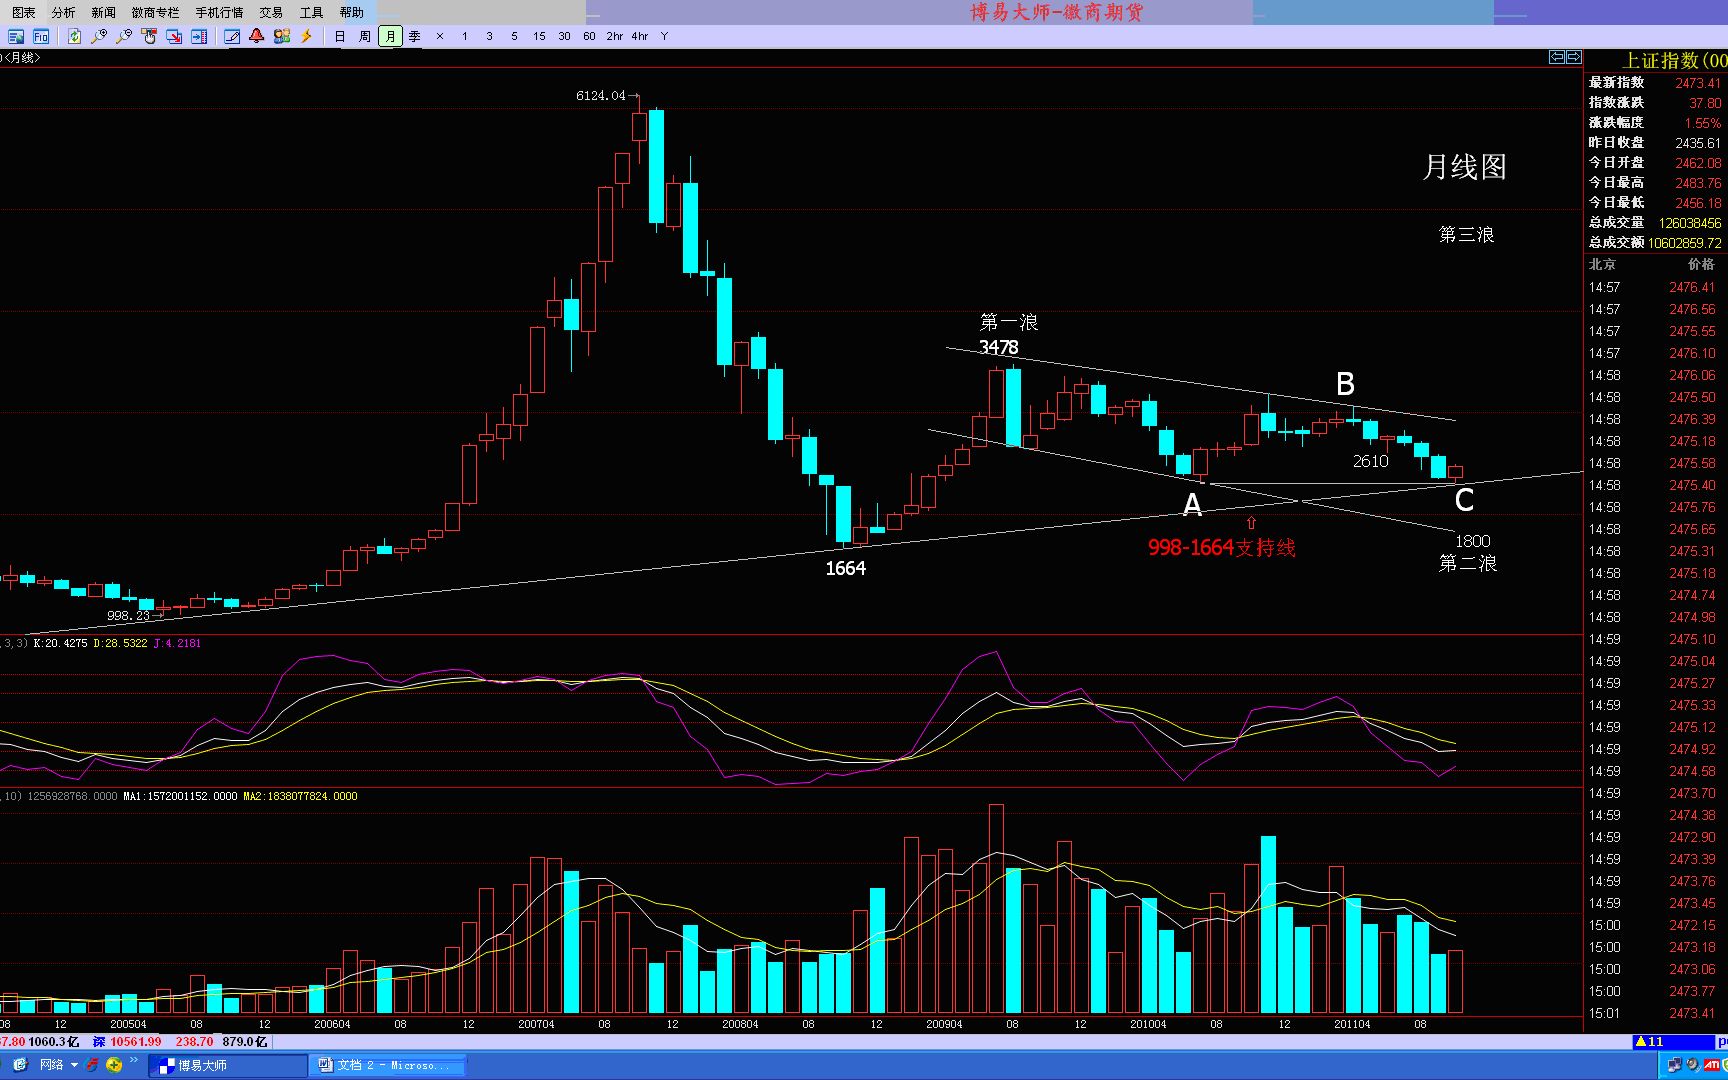Click the 最新指数 value 2473.41
The width and height of the screenshot is (1728, 1080).
[x=1698, y=83]
